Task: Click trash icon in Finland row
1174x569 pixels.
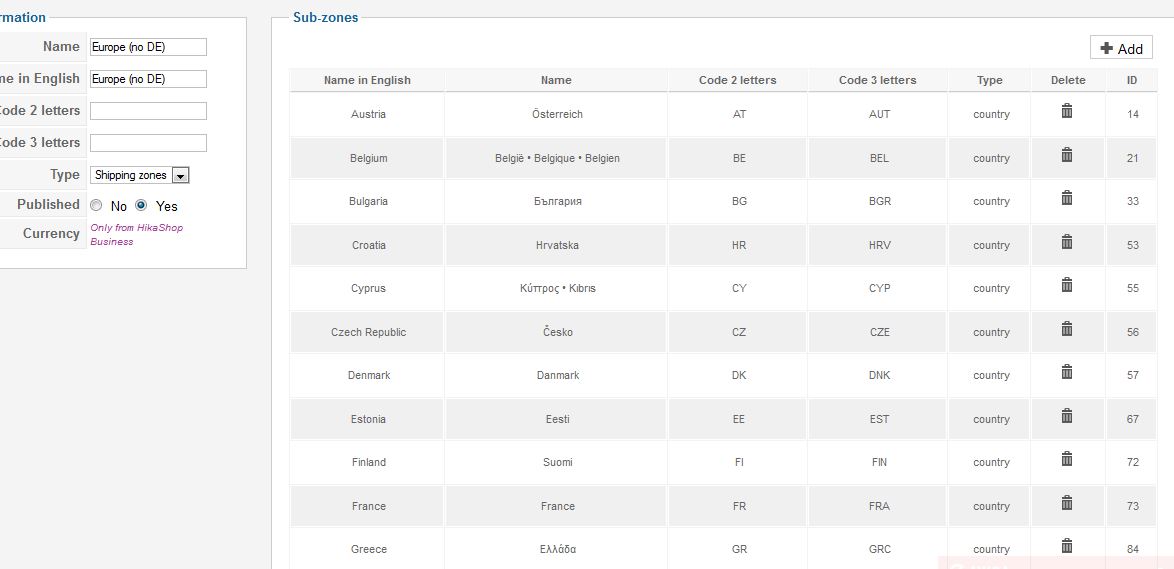Action: tap(1067, 459)
